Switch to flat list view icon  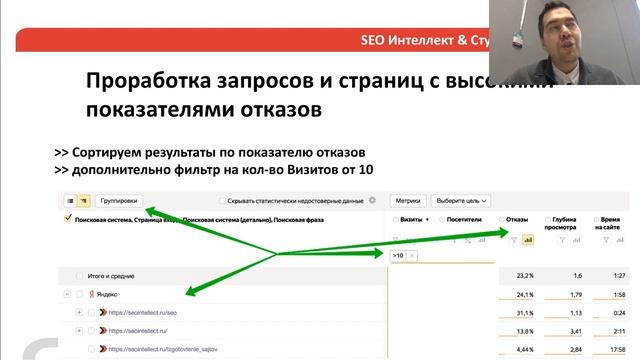point(70,201)
